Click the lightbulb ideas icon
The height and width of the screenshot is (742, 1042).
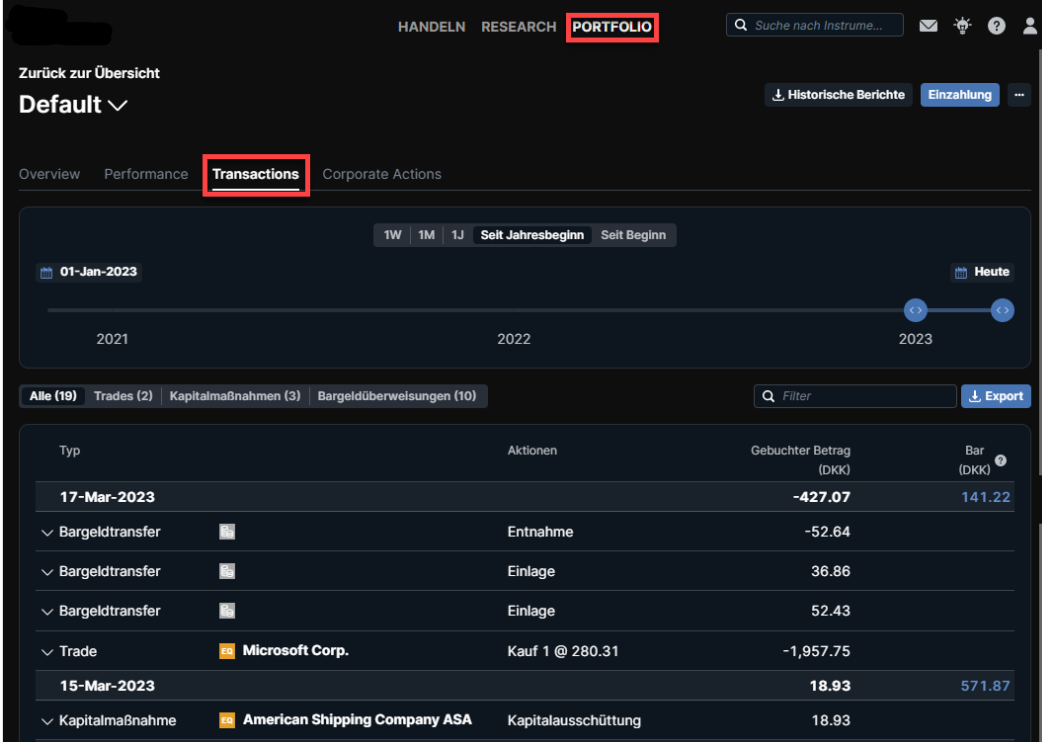click(963, 27)
